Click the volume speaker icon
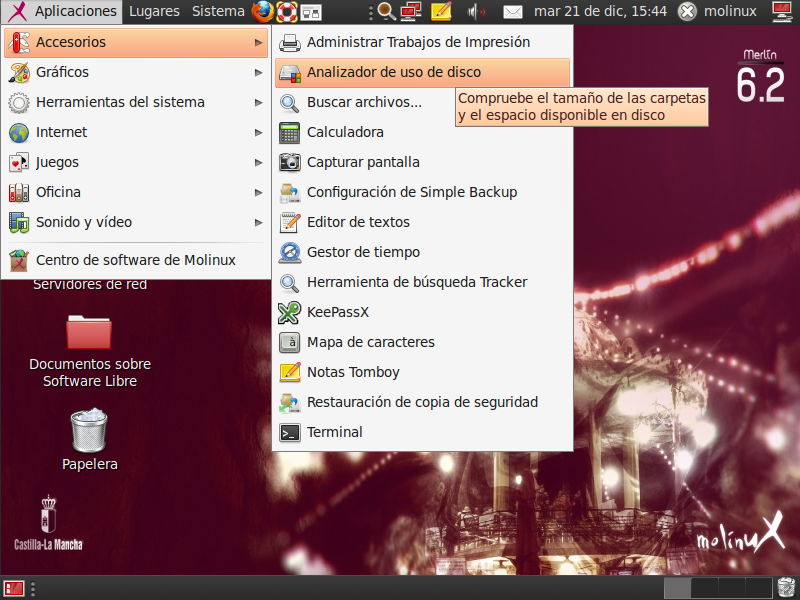 coord(476,11)
